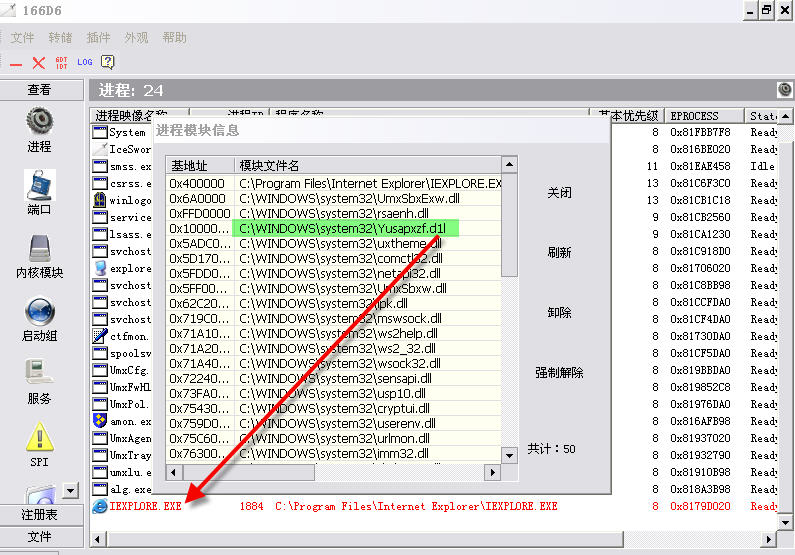Select the UmxTray process row
Image resolution: width=795 pixels, height=555 pixels.
coord(122,455)
